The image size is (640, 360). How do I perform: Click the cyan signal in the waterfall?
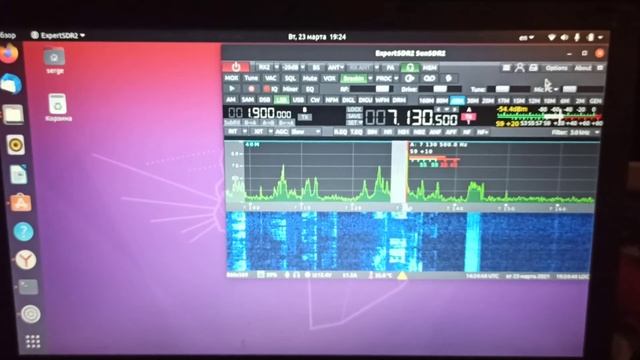coord(473,242)
